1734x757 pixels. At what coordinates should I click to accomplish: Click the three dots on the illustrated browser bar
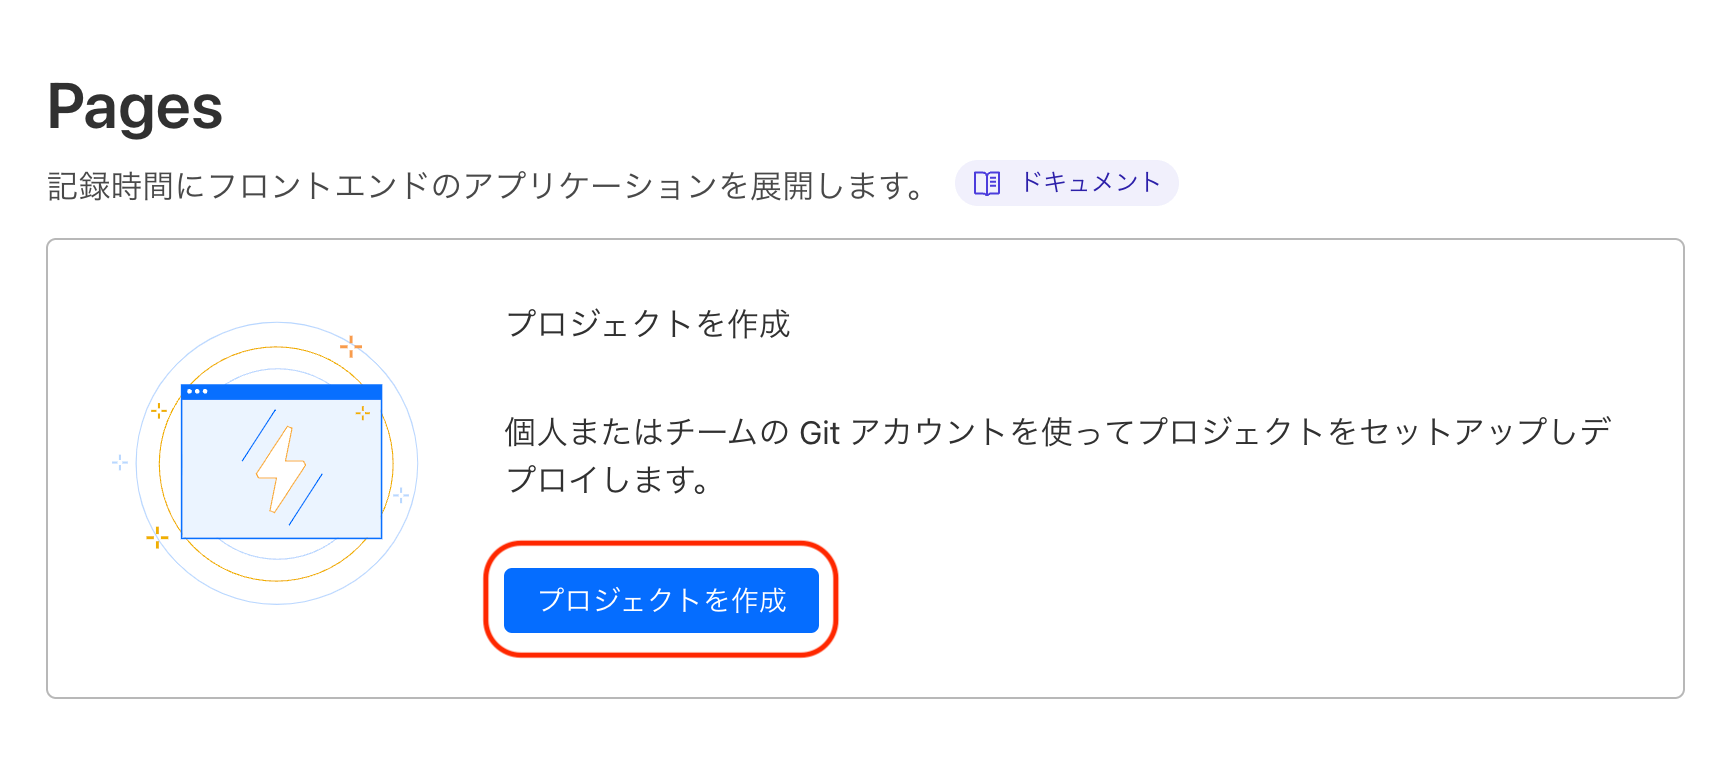pos(197,393)
